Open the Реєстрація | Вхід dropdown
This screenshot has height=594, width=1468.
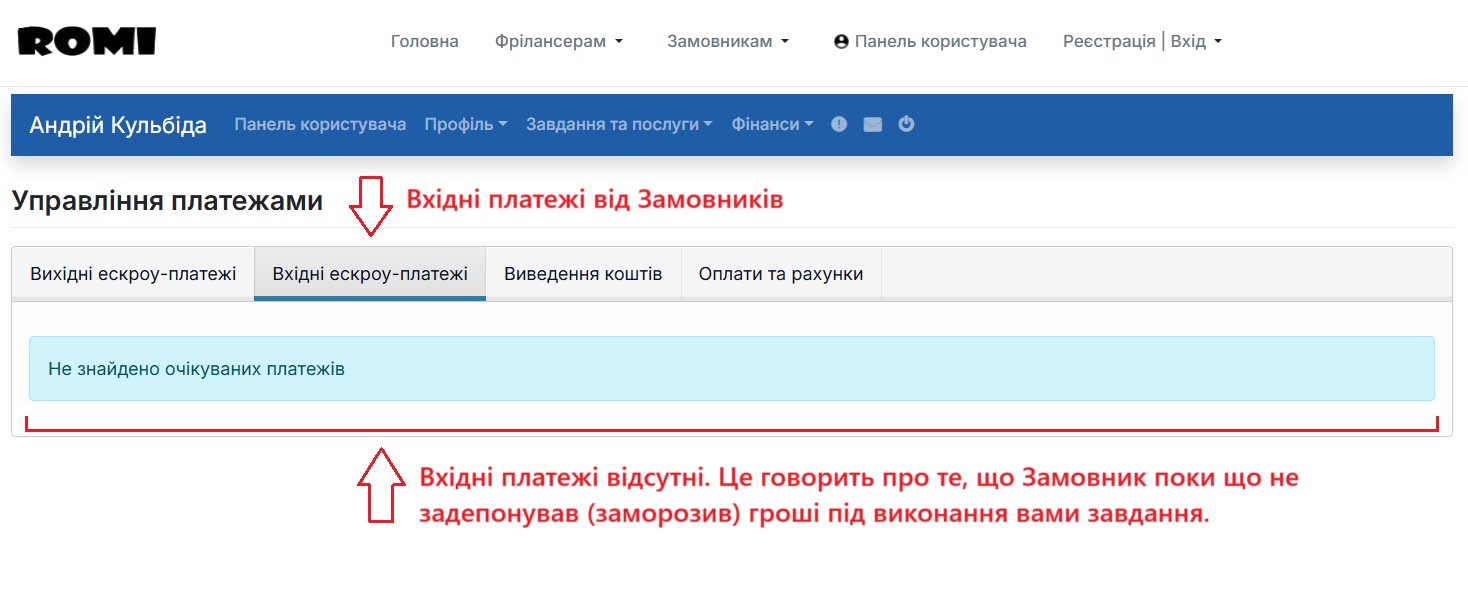1142,42
